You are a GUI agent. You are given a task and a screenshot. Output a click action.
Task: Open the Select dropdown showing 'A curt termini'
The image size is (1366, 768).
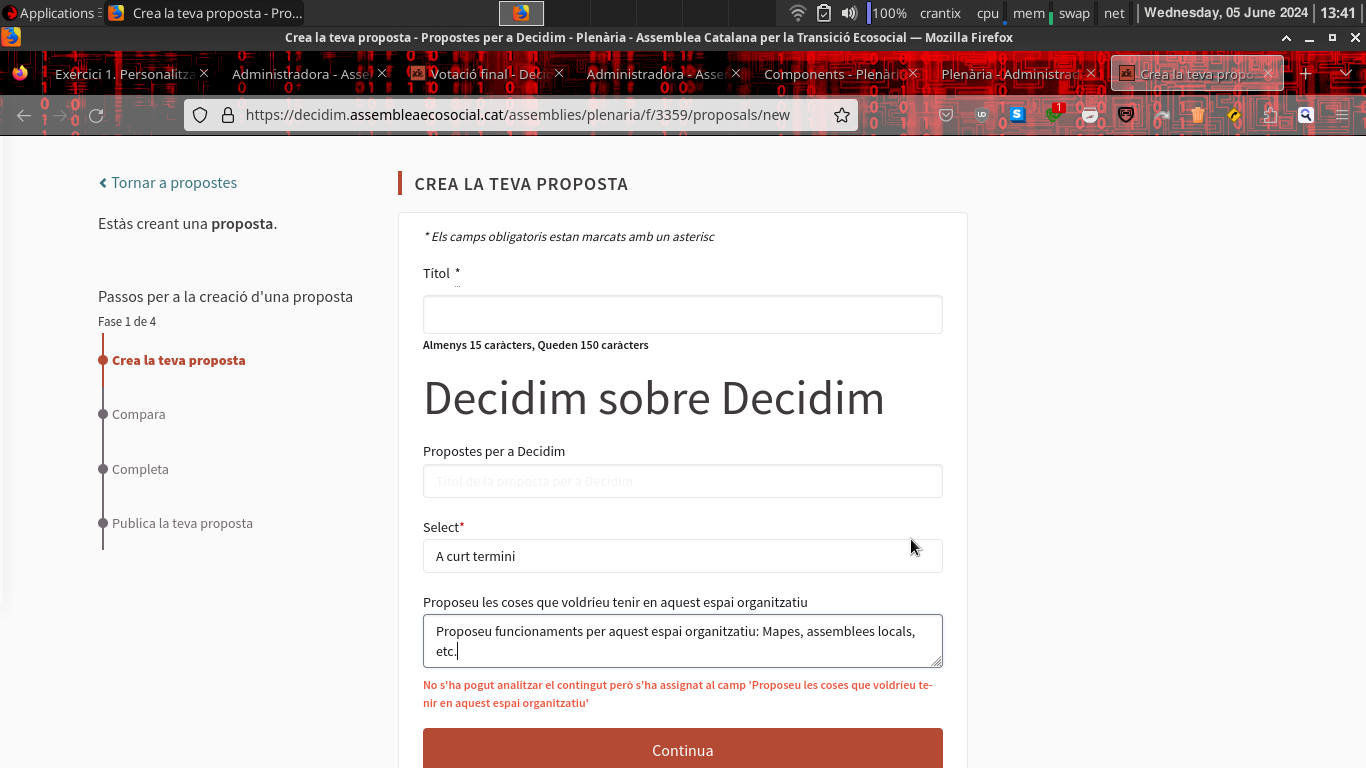click(683, 556)
